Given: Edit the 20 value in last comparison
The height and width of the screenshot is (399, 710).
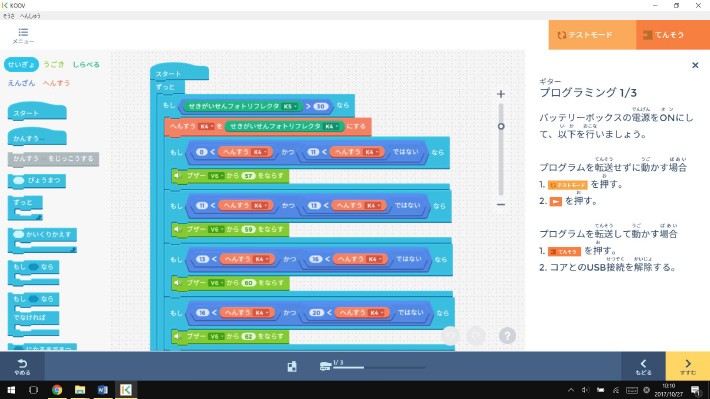Looking at the screenshot, I should point(316,313).
